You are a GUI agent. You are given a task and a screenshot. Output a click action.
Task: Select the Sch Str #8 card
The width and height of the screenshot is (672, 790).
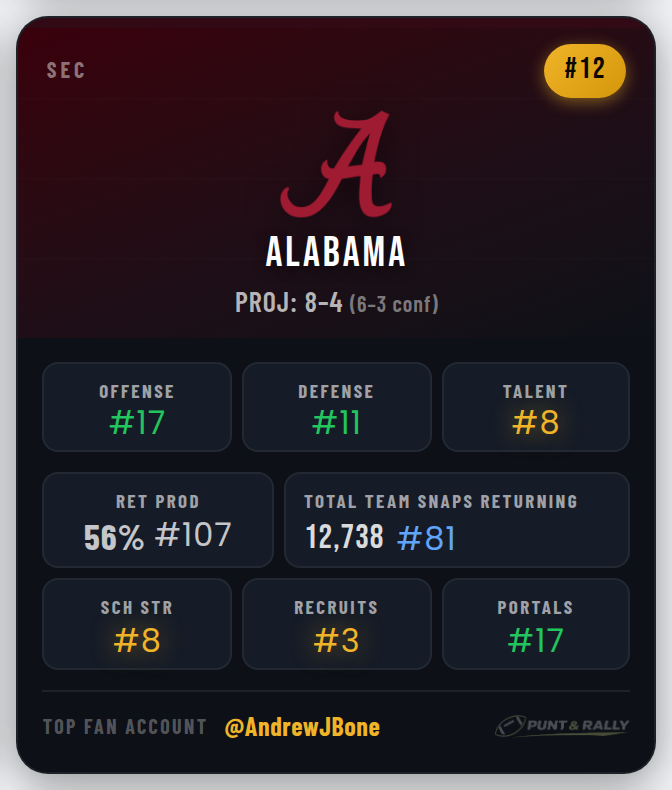pyautogui.click(x=137, y=624)
